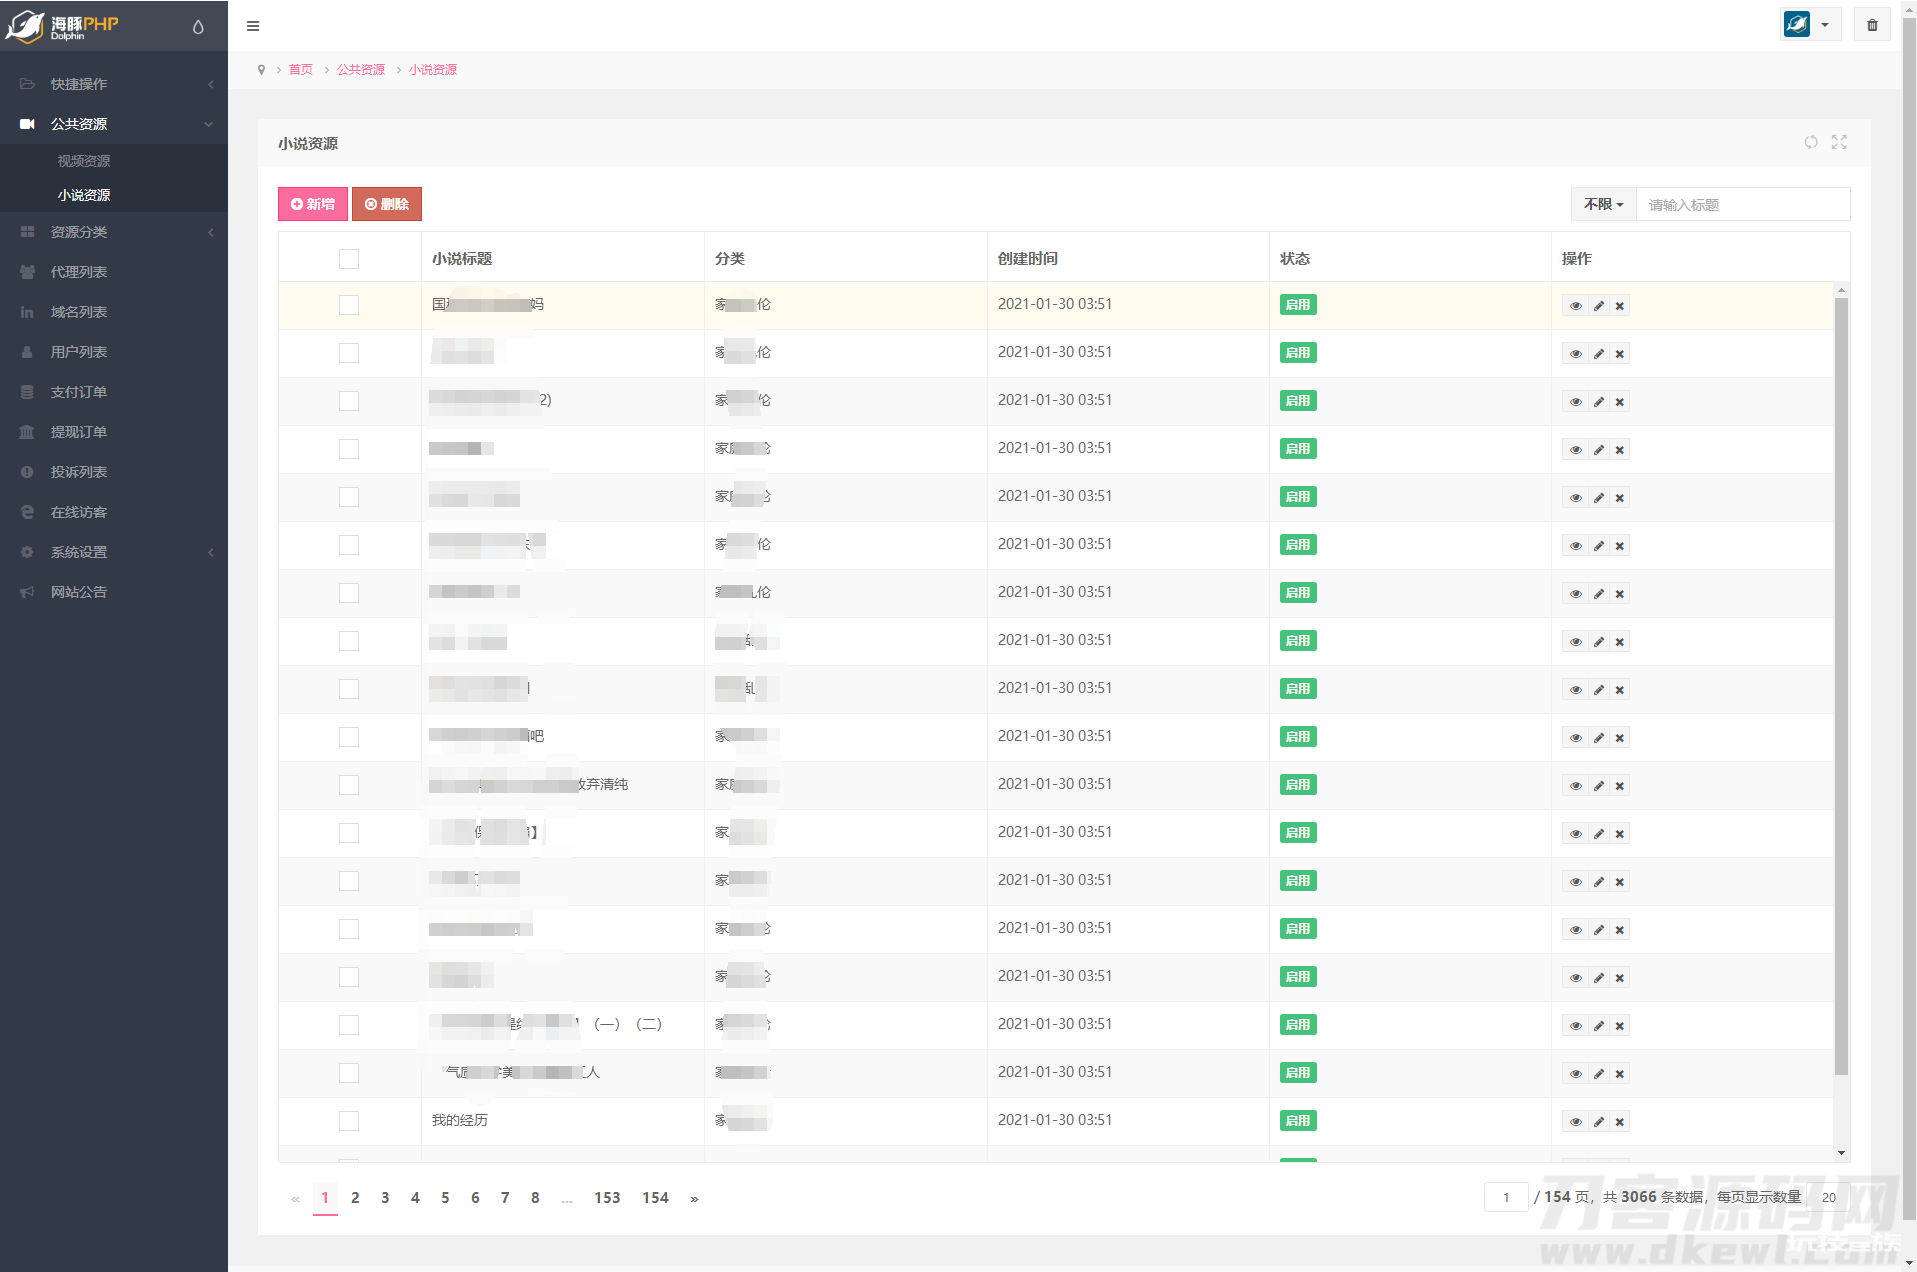This screenshot has width=1917, height=1272.
Task: Click the 提现订单 bank icon
Action: [x=27, y=432]
